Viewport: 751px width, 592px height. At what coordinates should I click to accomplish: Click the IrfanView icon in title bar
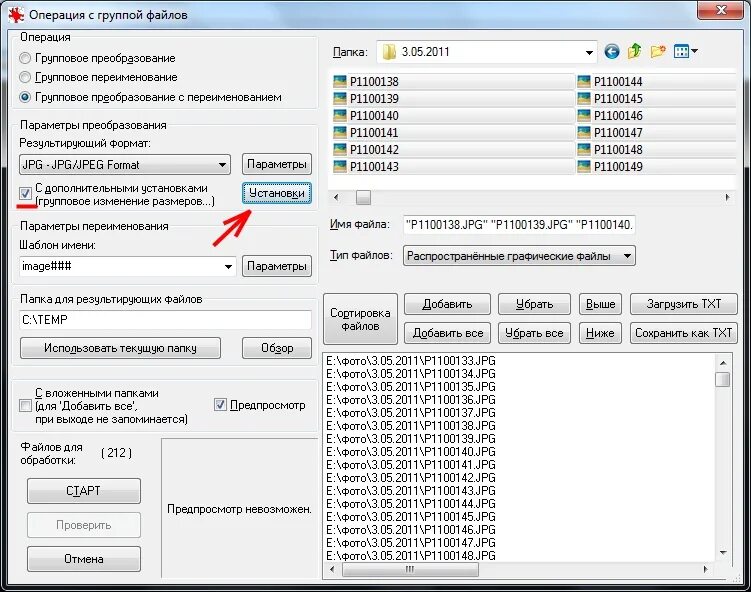click(x=16, y=15)
